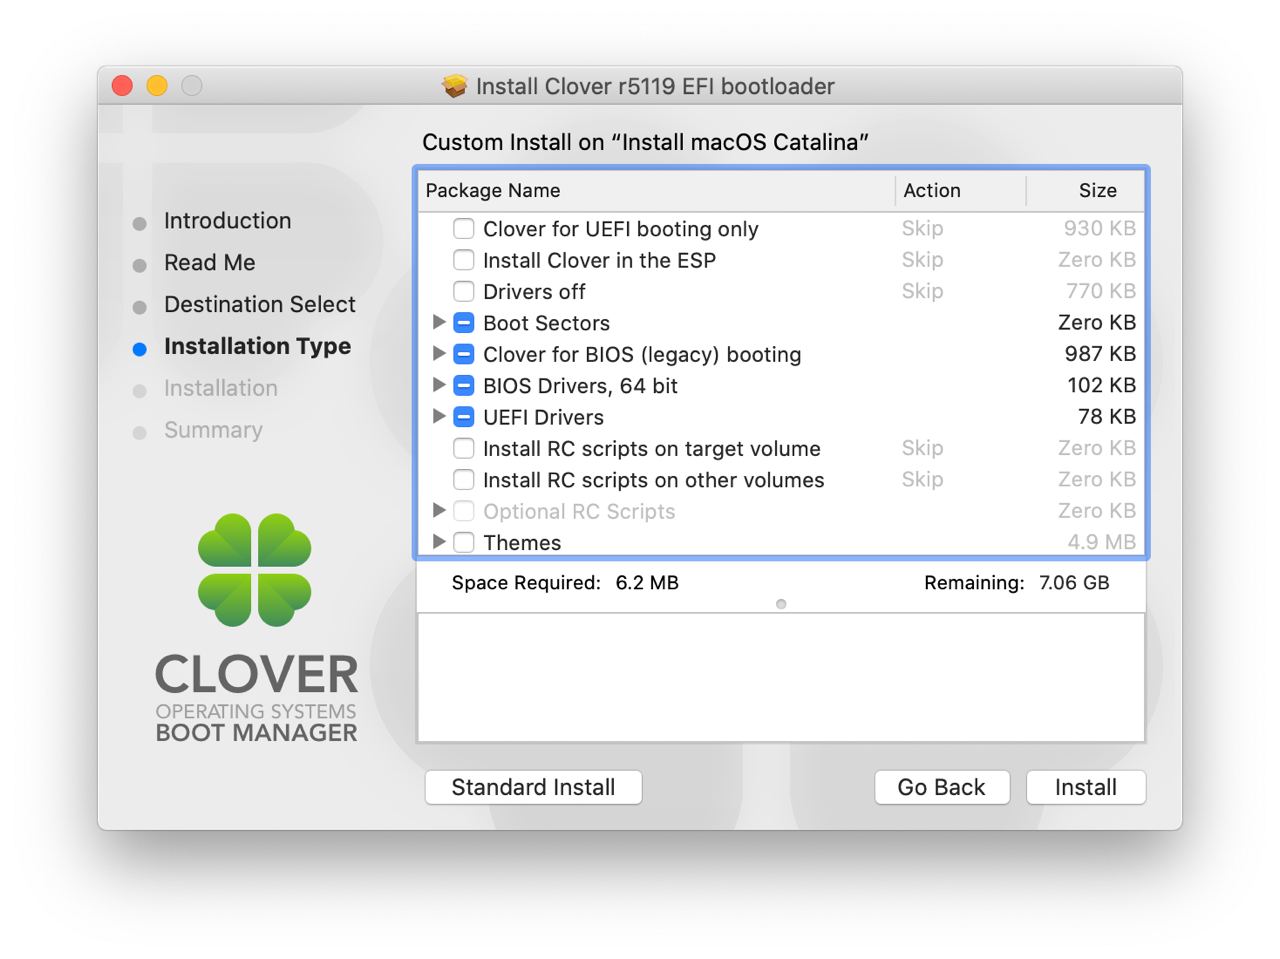This screenshot has width=1280, height=959.
Task: Toggle the Drivers off checkbox
Action: [x=464, y=292]
